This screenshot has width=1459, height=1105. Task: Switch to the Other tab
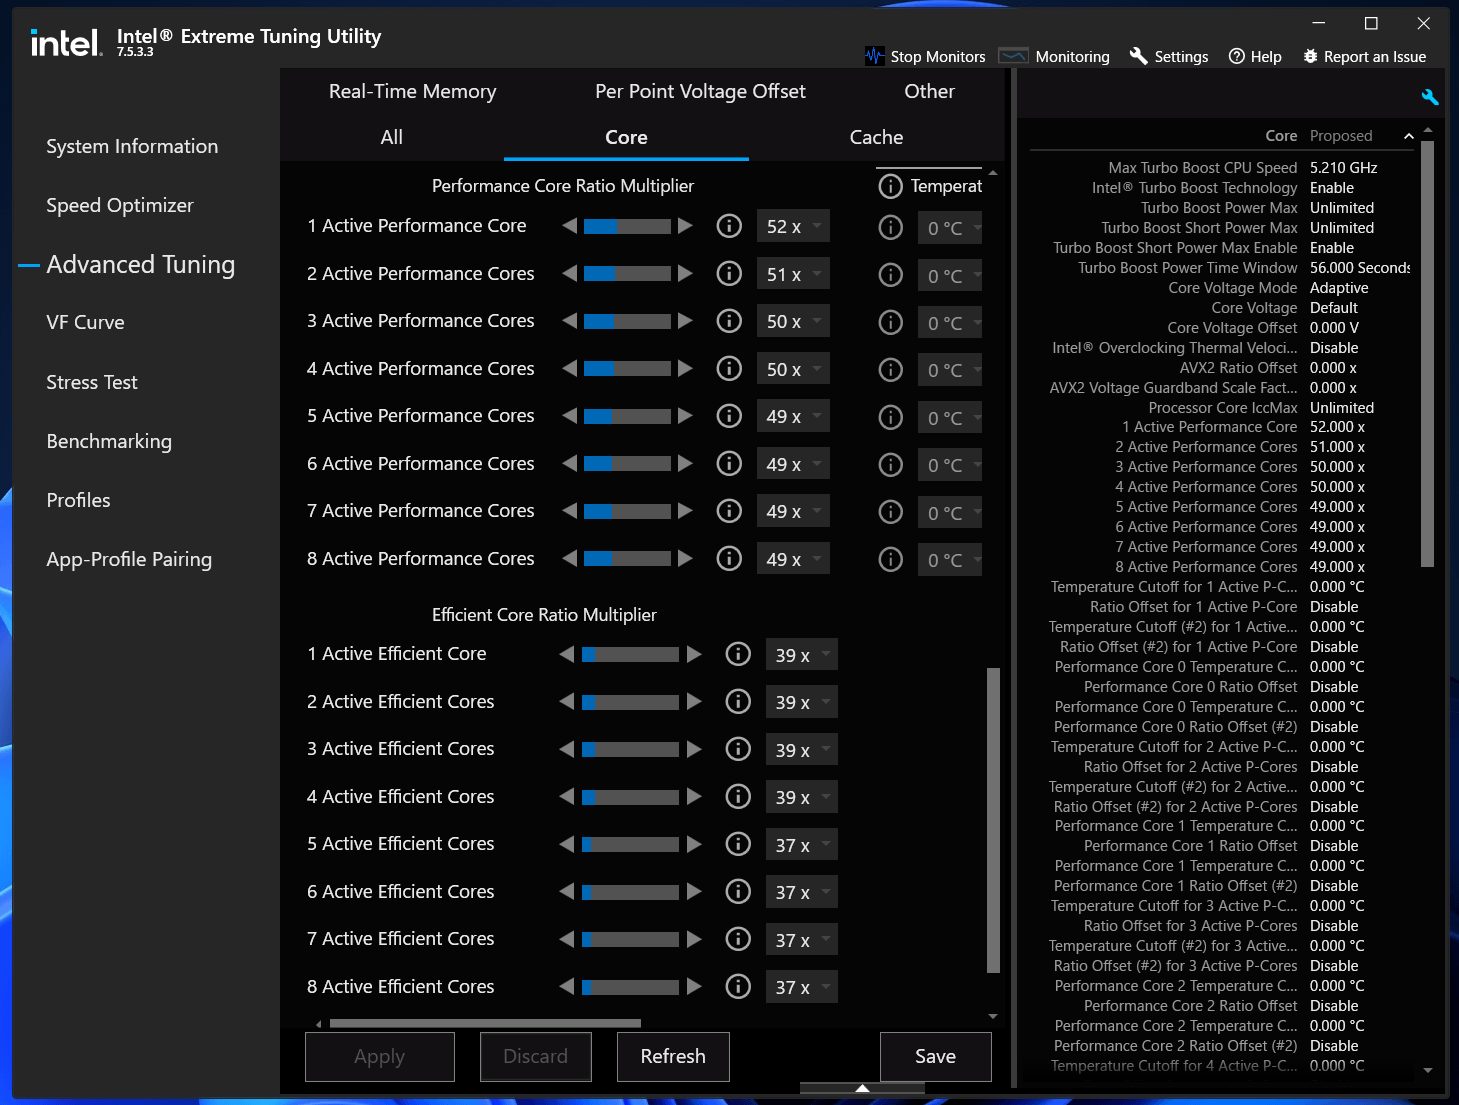pos(929,91)
